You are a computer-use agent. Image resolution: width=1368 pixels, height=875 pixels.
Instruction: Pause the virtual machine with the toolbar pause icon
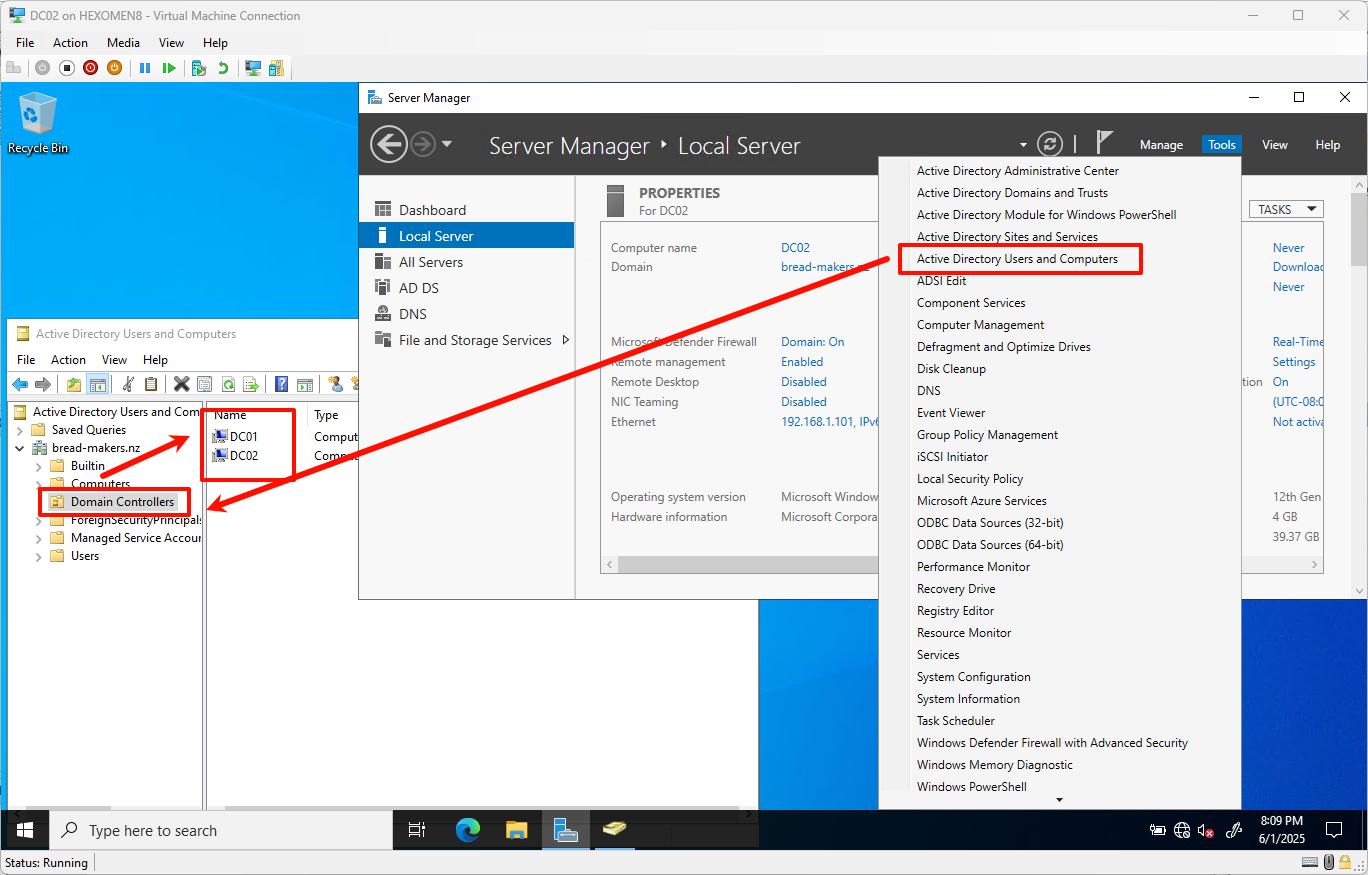(145, 68)
